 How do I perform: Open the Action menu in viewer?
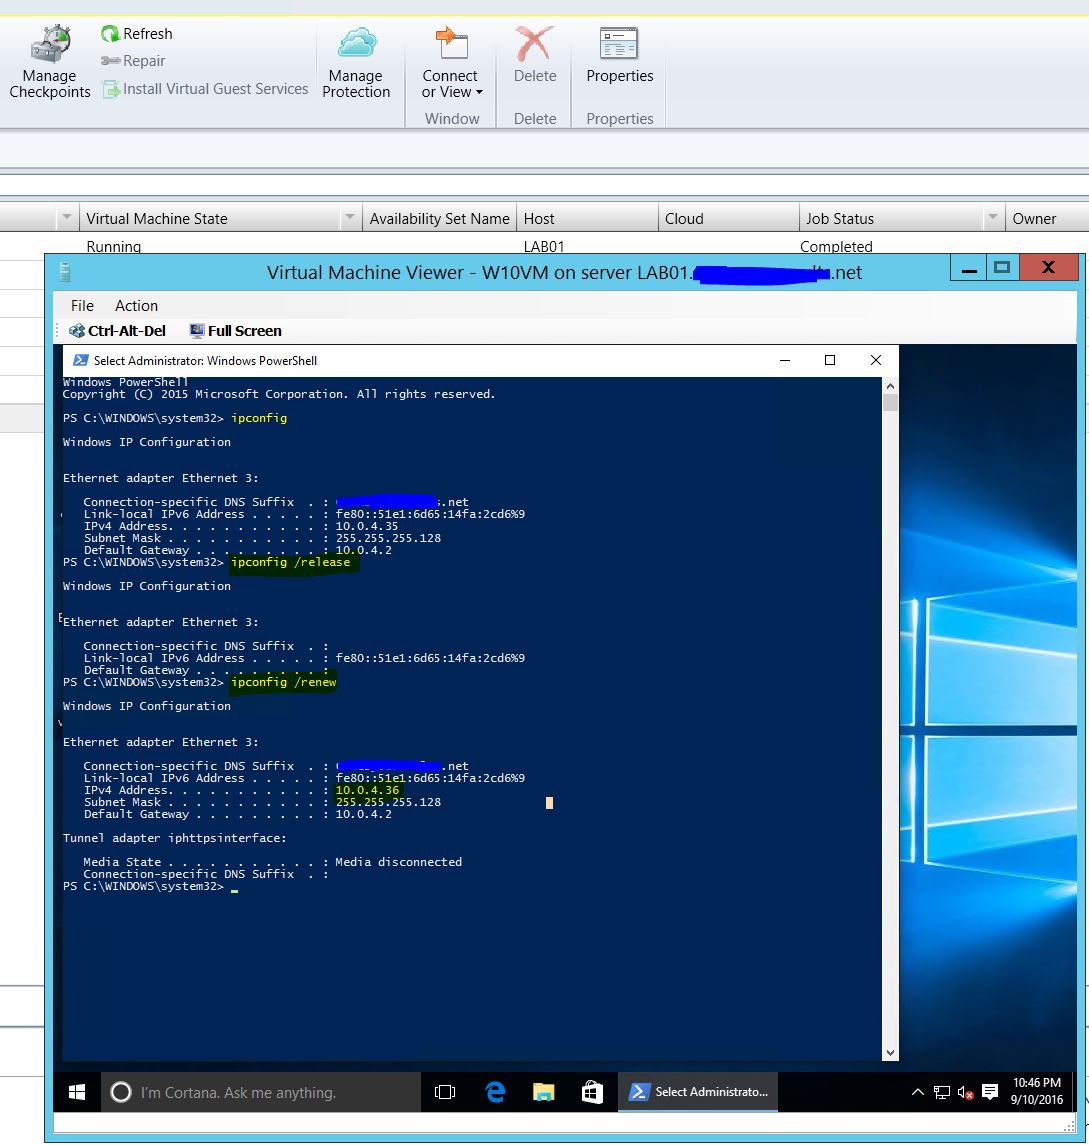[136, 306]
